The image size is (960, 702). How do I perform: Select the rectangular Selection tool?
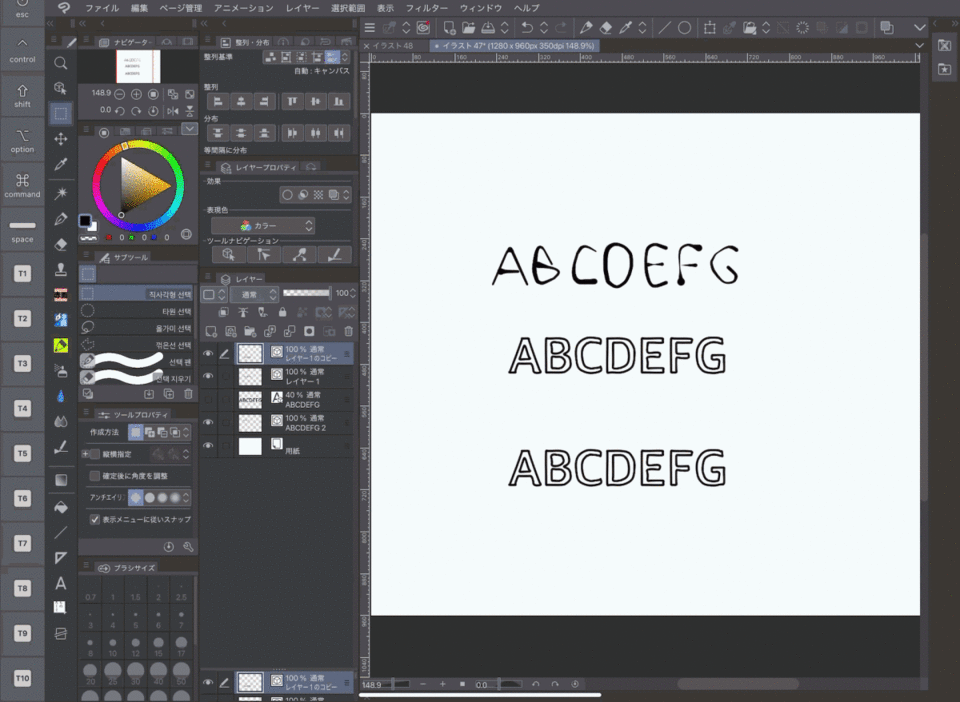61,113
